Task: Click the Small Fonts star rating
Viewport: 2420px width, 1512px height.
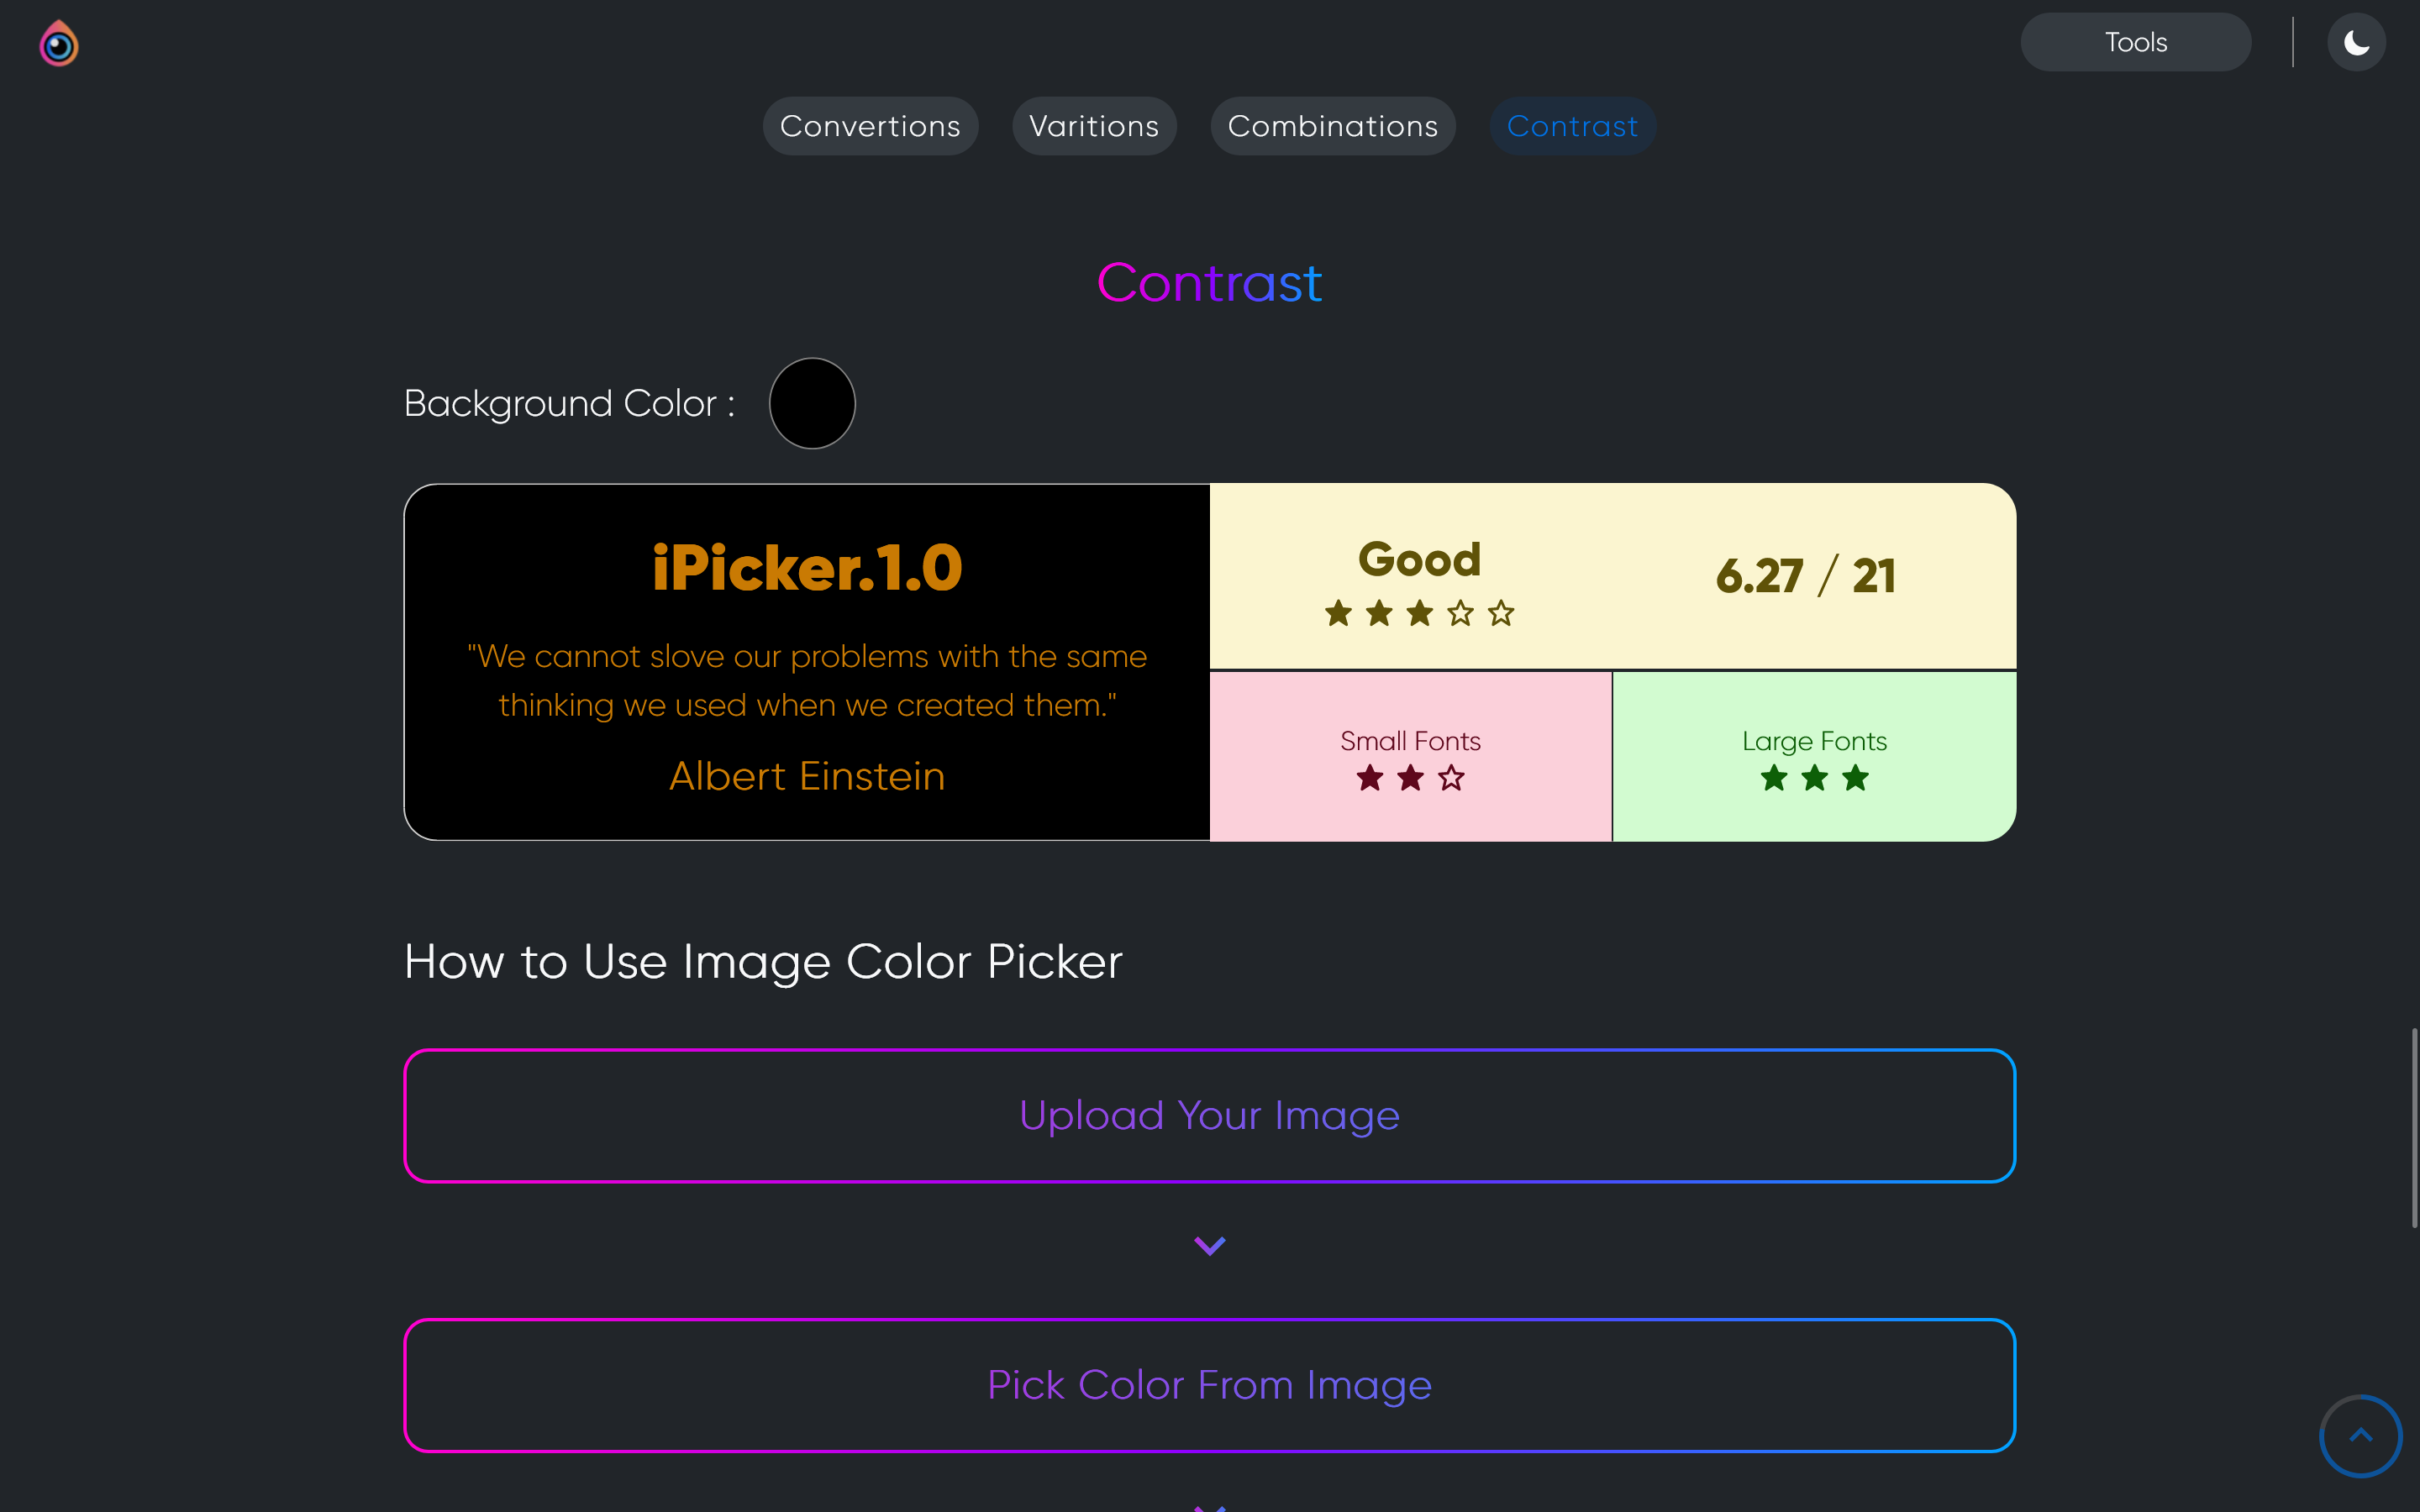Action: (1410, 778)
